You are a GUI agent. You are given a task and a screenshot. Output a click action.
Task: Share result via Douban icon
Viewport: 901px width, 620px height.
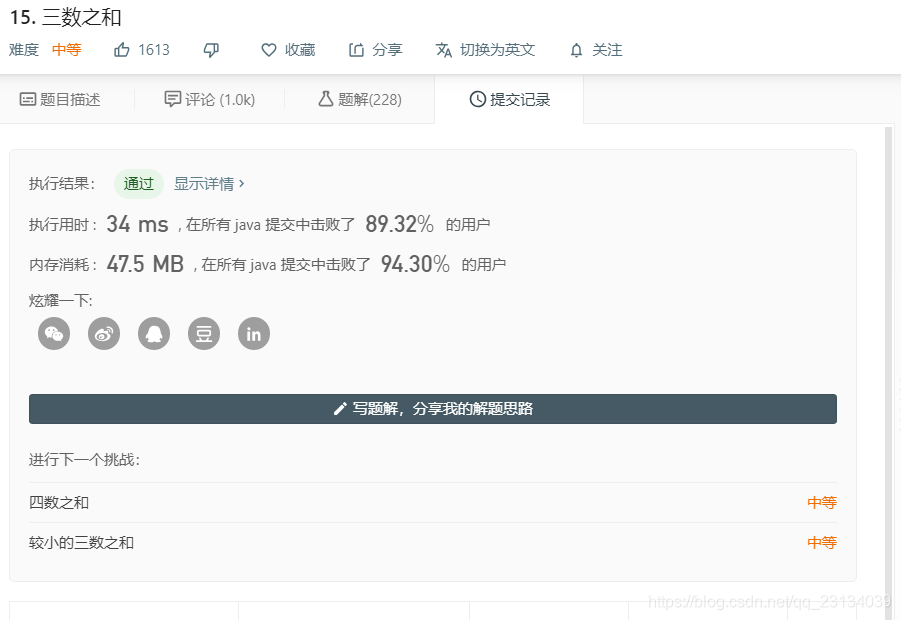click(x=204, y=333)
